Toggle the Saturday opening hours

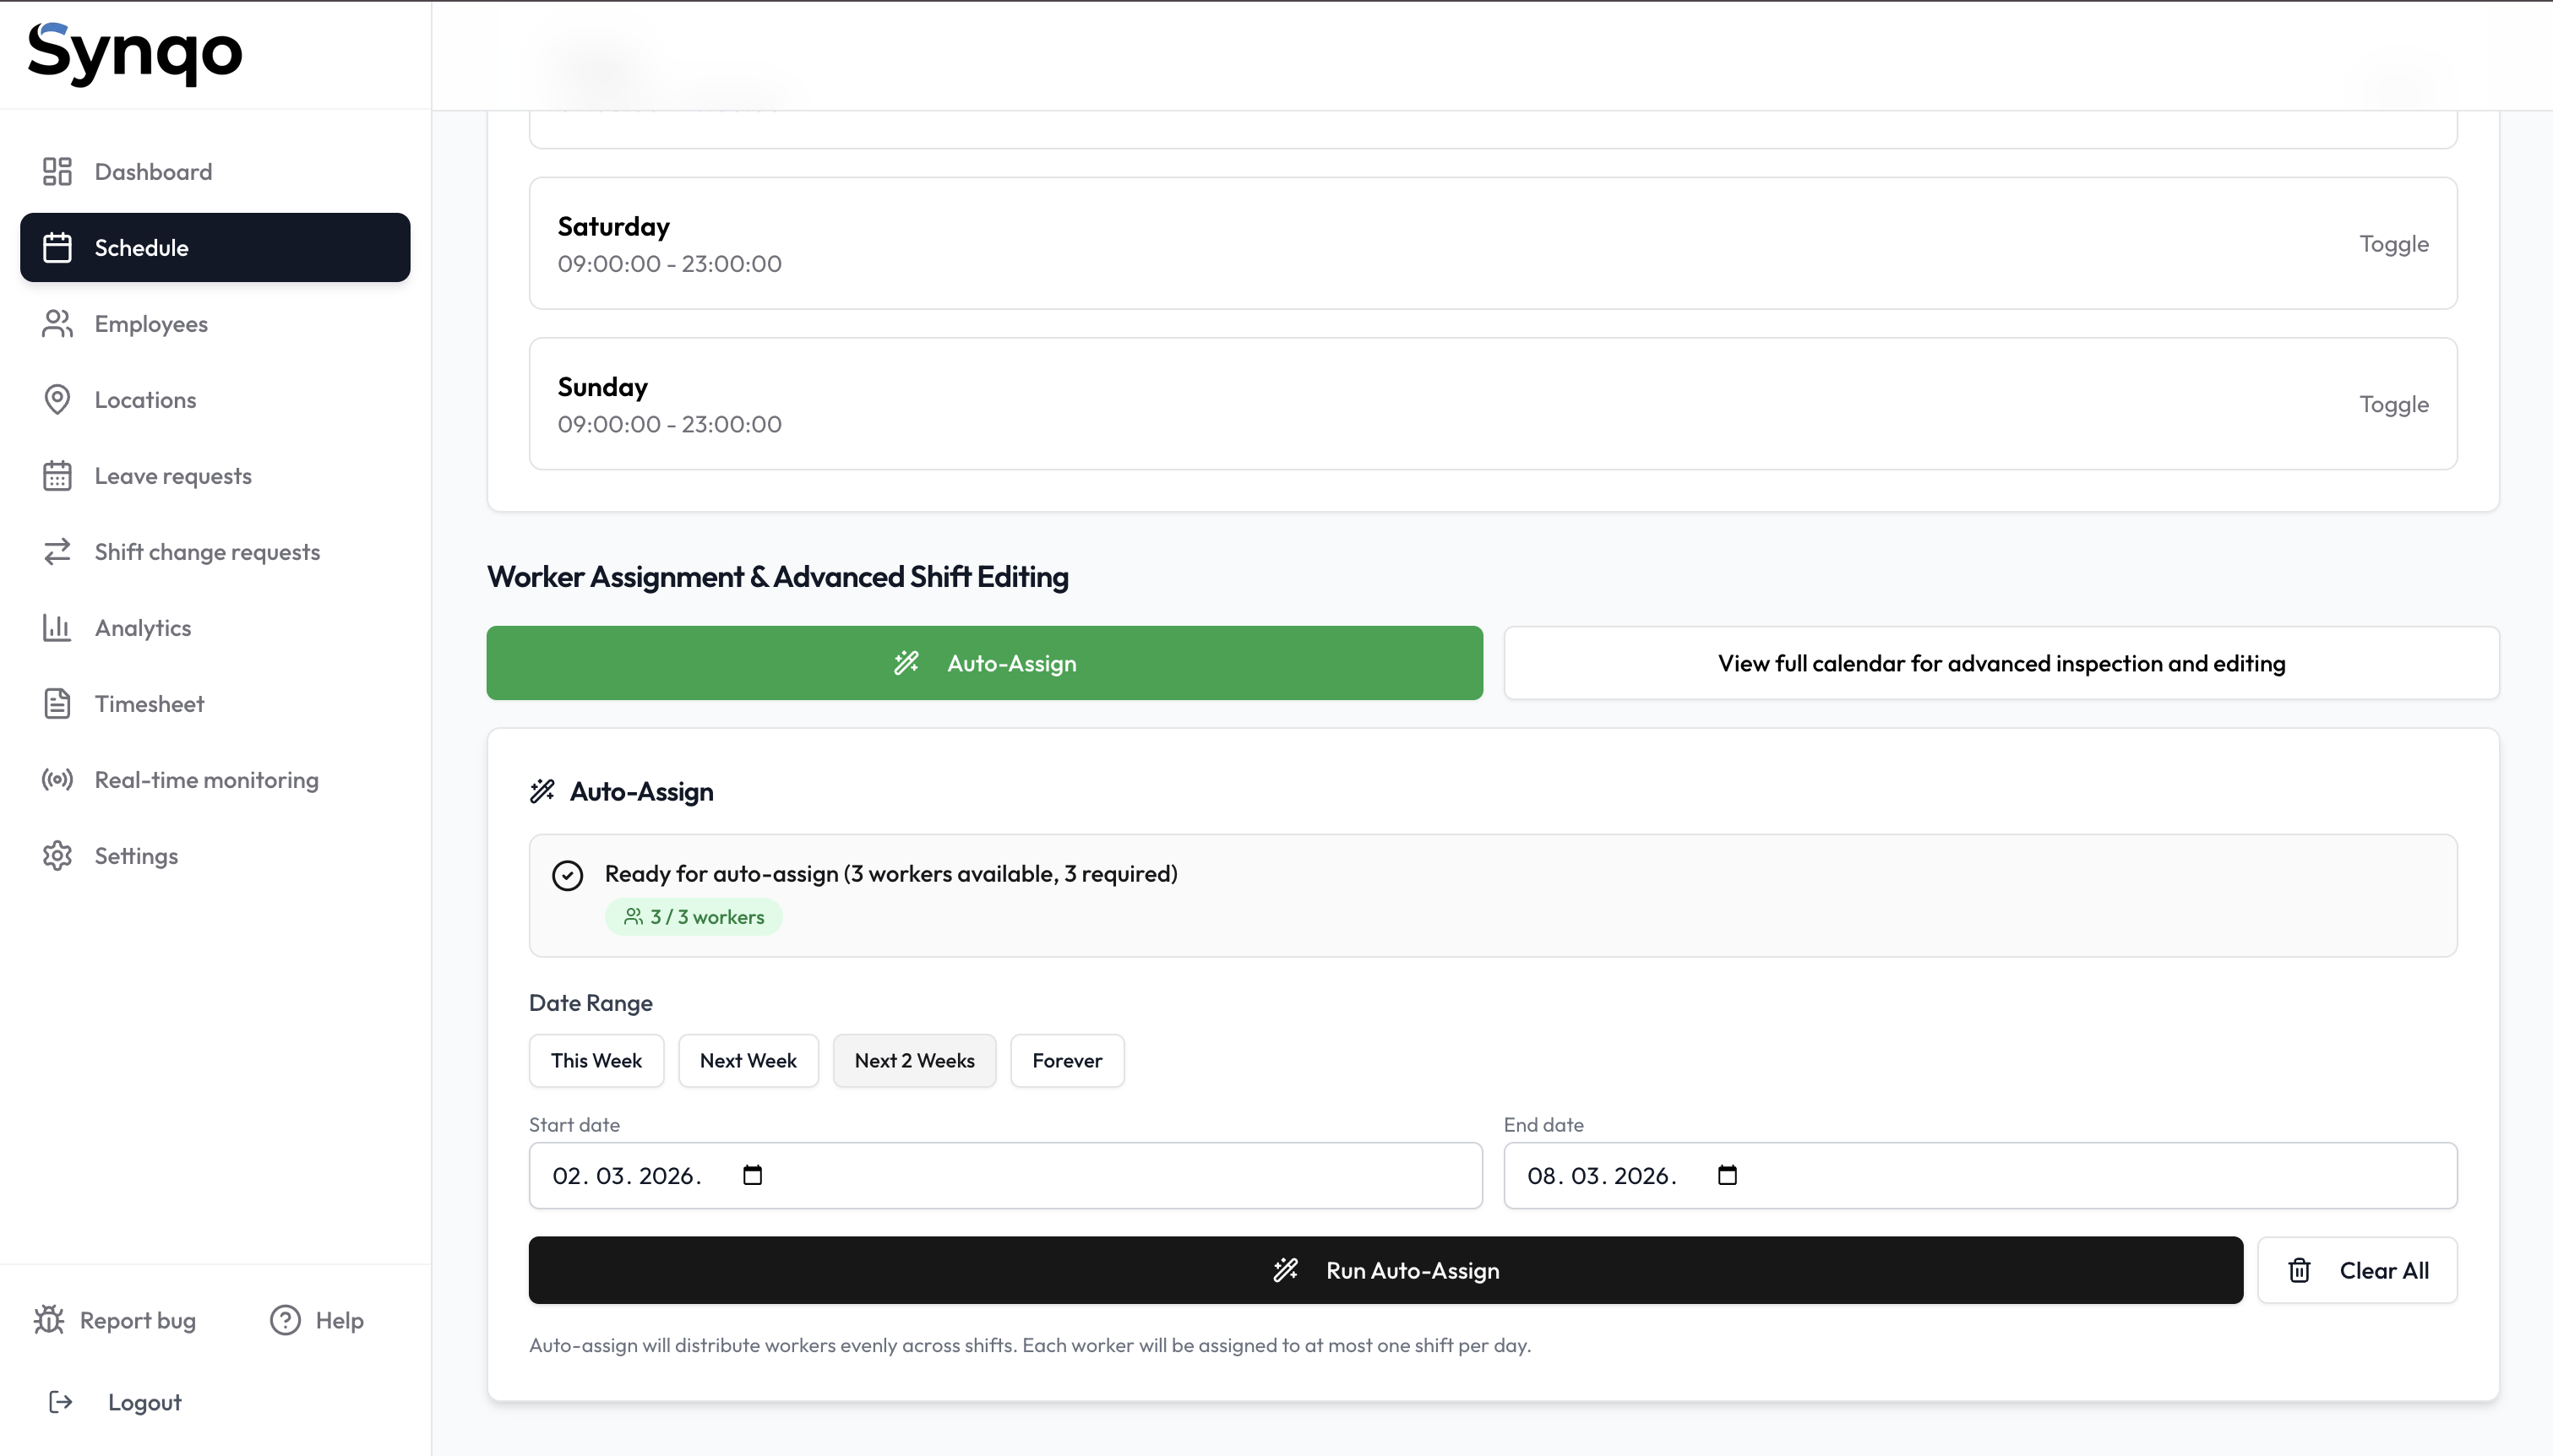pos(2392,243)
